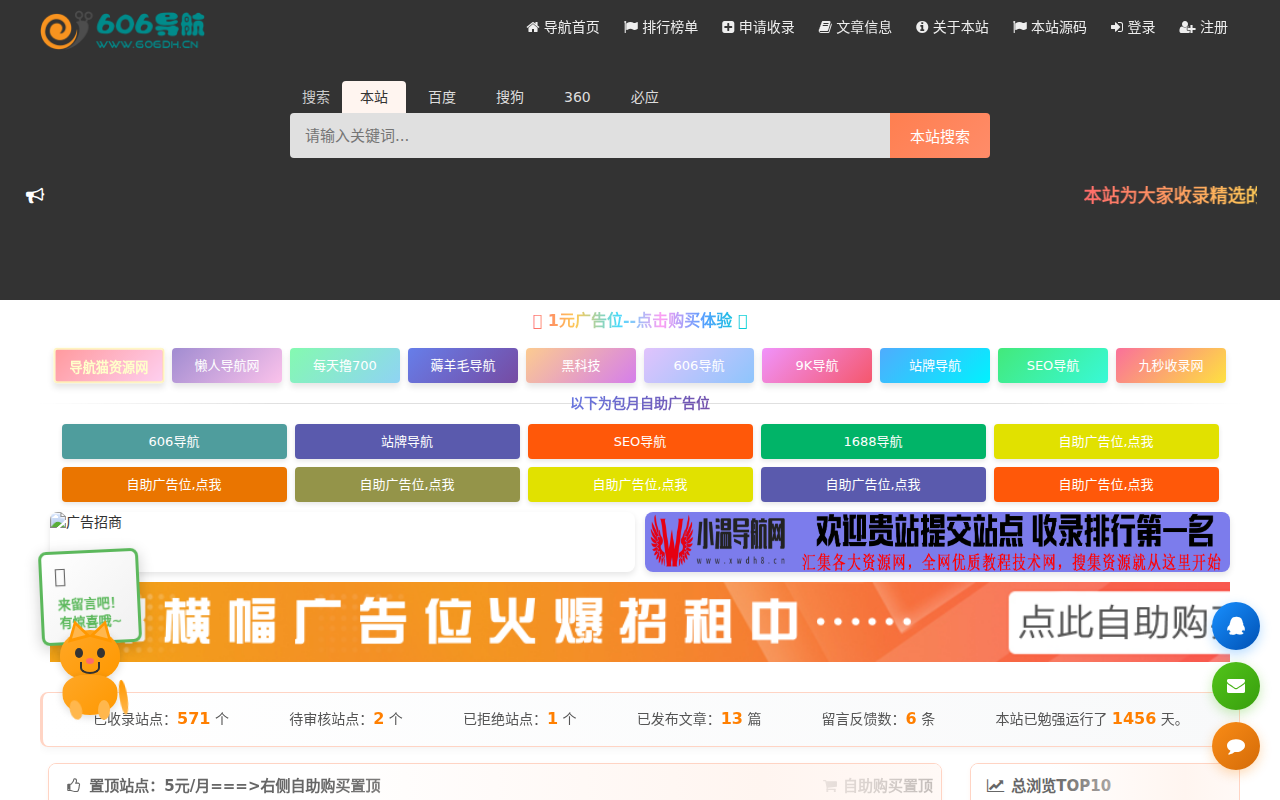Click the 申请收录 plus icon
Screen dimensions: 1280x800
(727, 27)
